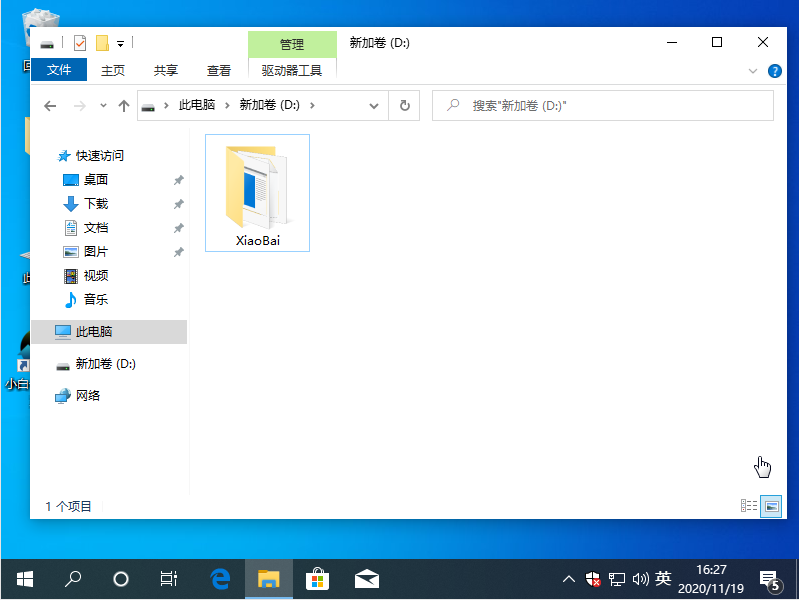Open Microsoft Edge from the taskbar
The image size is (799, 600).
(x=221, y=578)
